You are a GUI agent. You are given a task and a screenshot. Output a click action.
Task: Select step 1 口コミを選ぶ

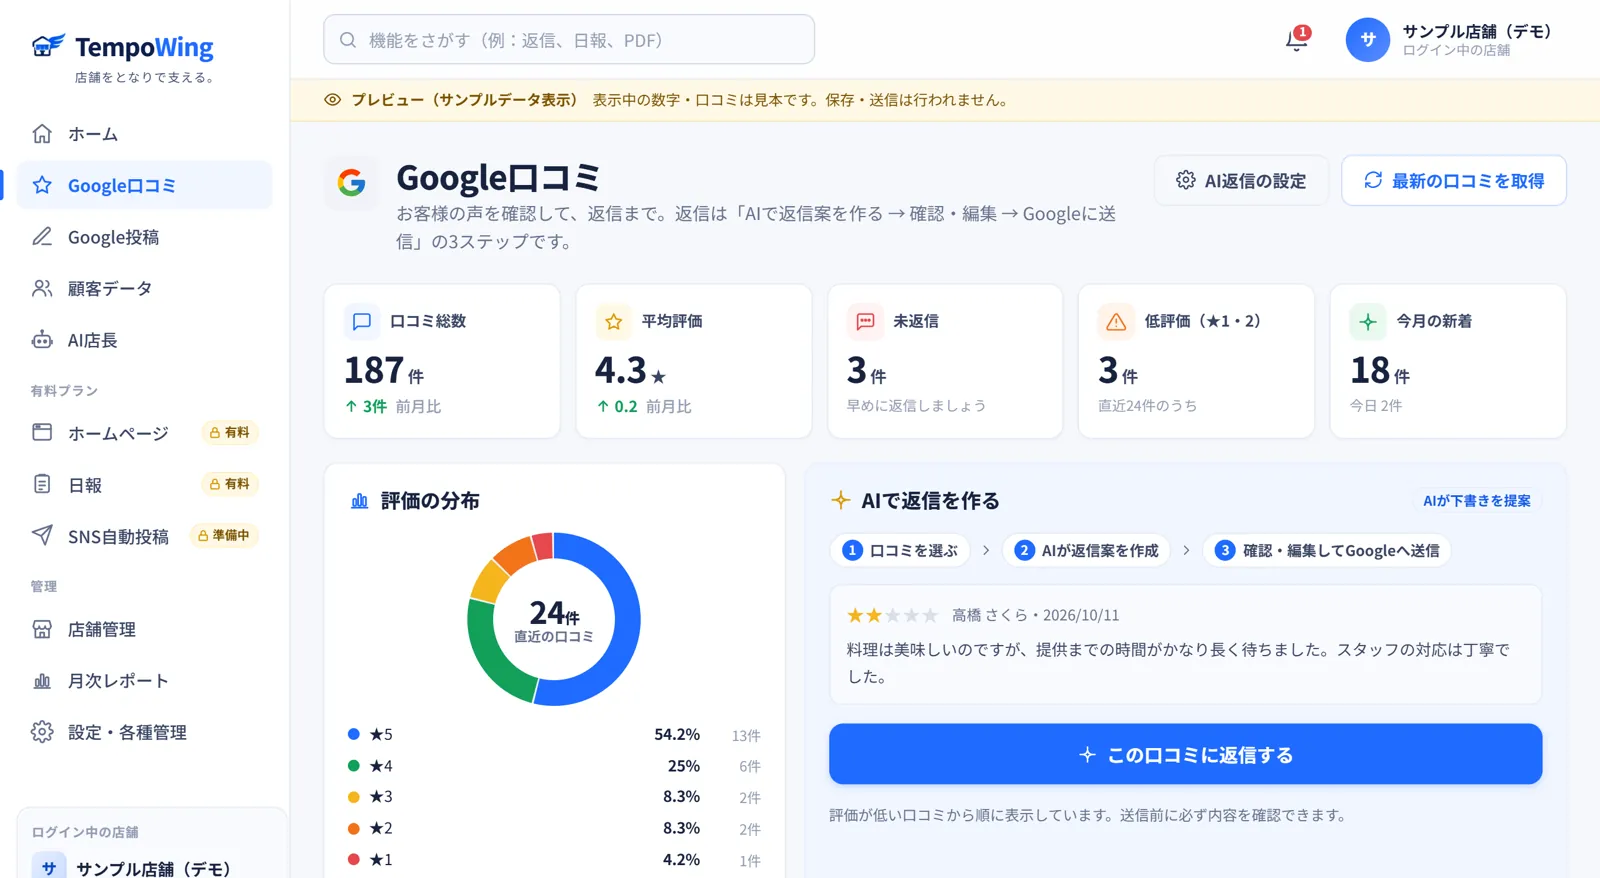[x=900, y=551]
